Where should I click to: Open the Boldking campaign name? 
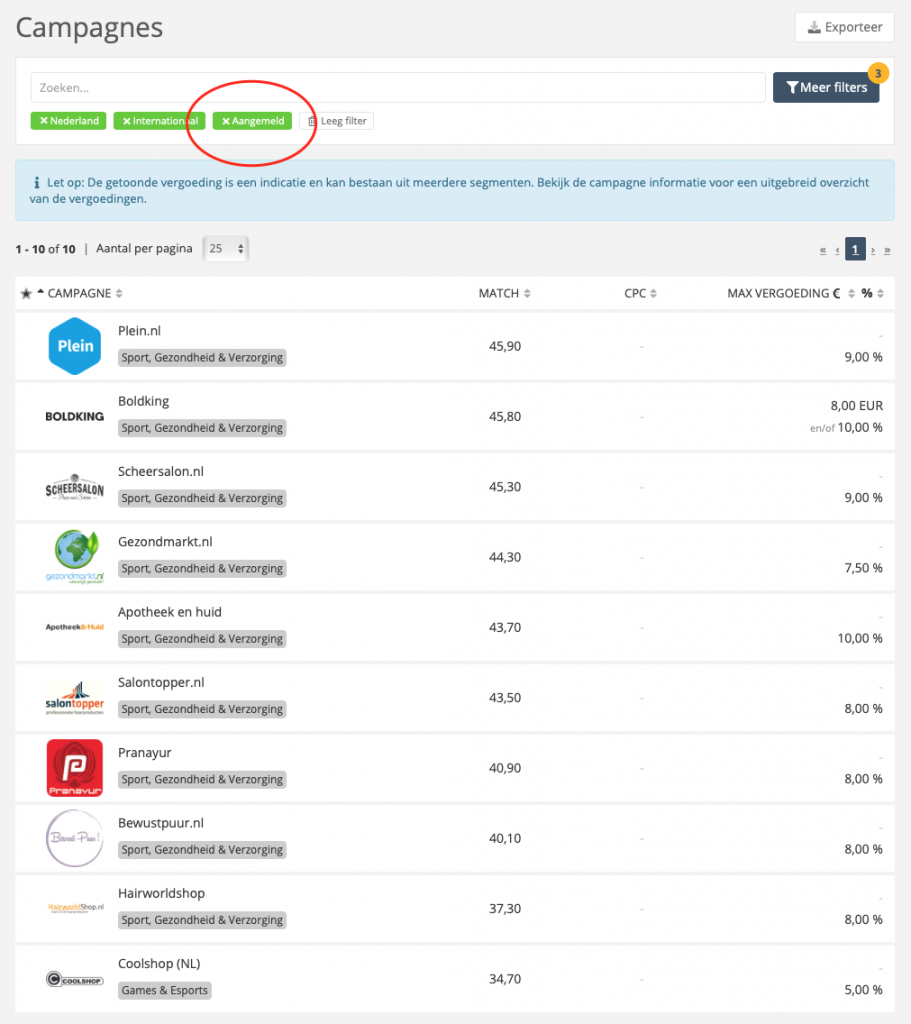coord(144,402)
